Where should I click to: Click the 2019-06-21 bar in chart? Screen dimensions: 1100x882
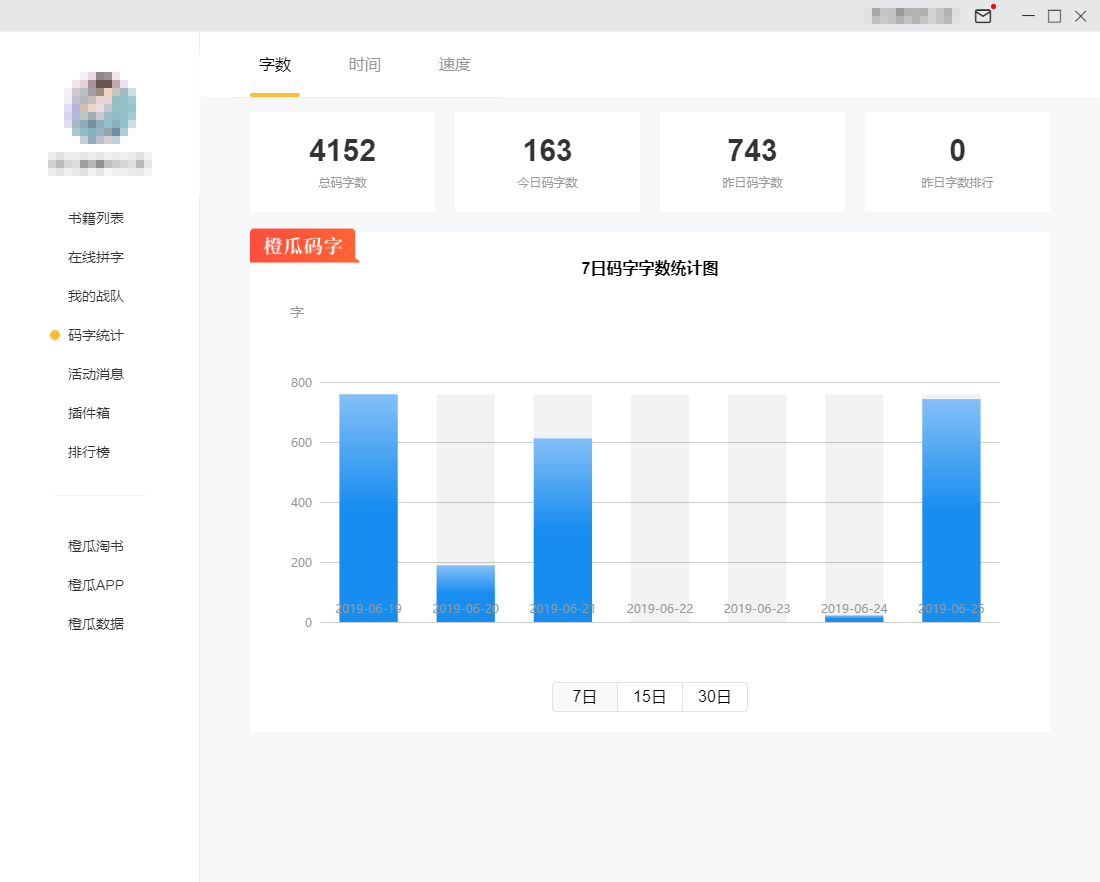pos(562,530)
